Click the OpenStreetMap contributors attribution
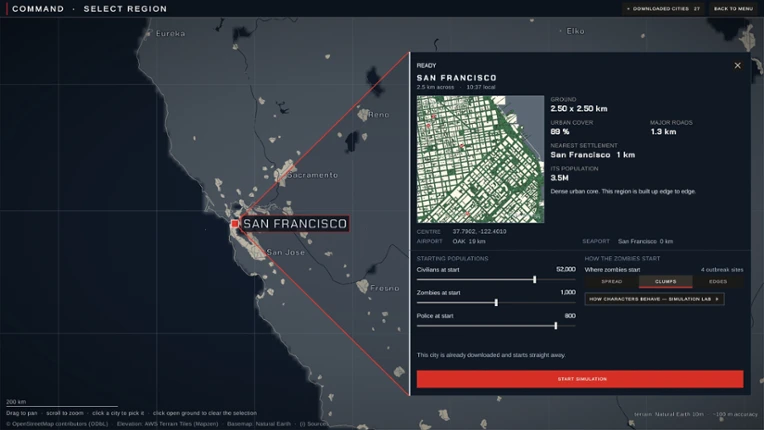Screen dimensions: 764x430 point(57,424)
